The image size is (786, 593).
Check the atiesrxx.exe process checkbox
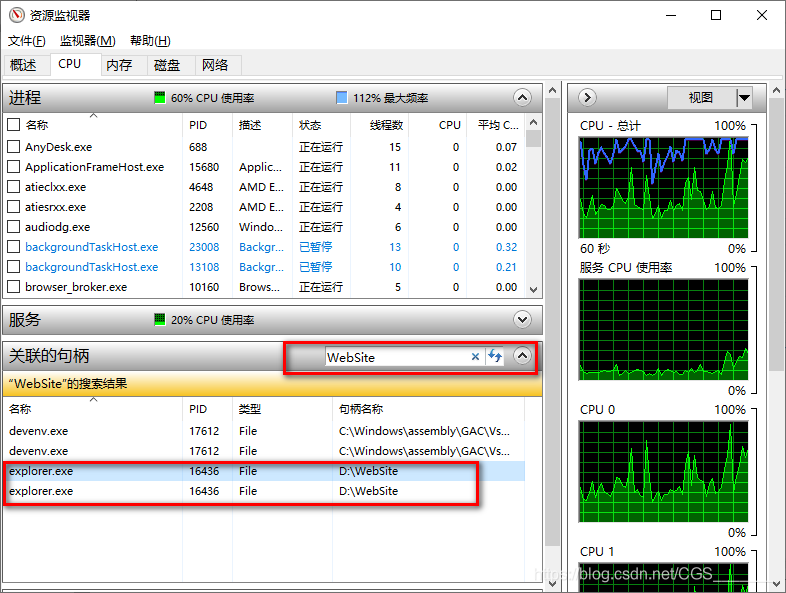pos(14,207)
